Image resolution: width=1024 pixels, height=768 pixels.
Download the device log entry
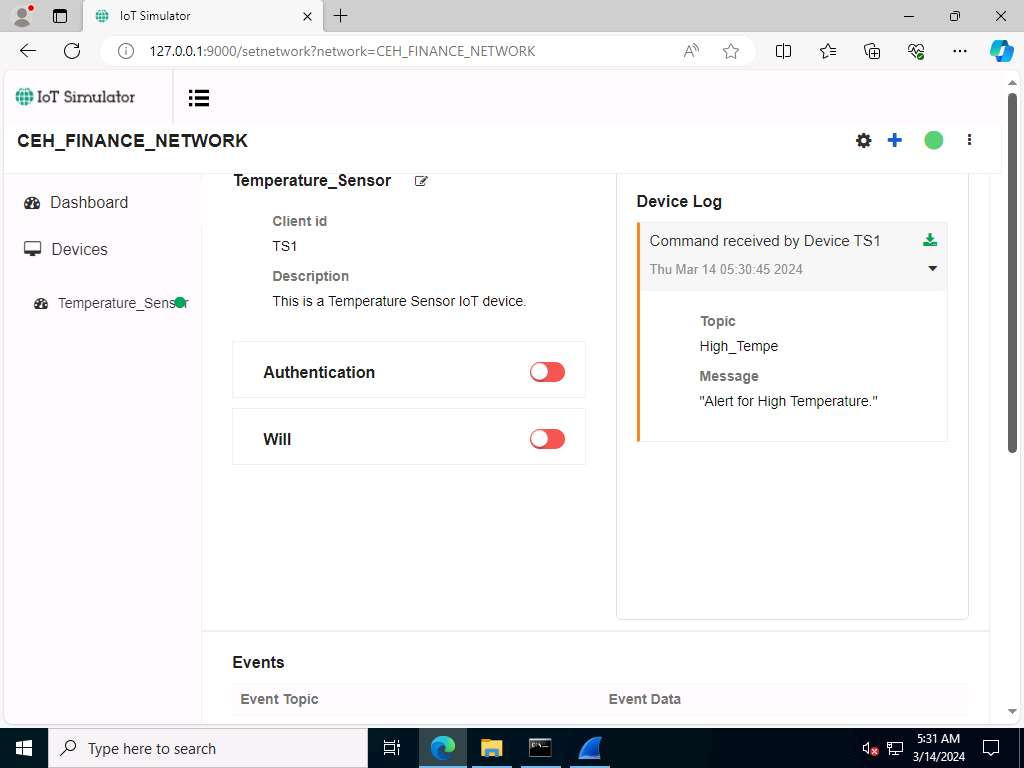930,240
